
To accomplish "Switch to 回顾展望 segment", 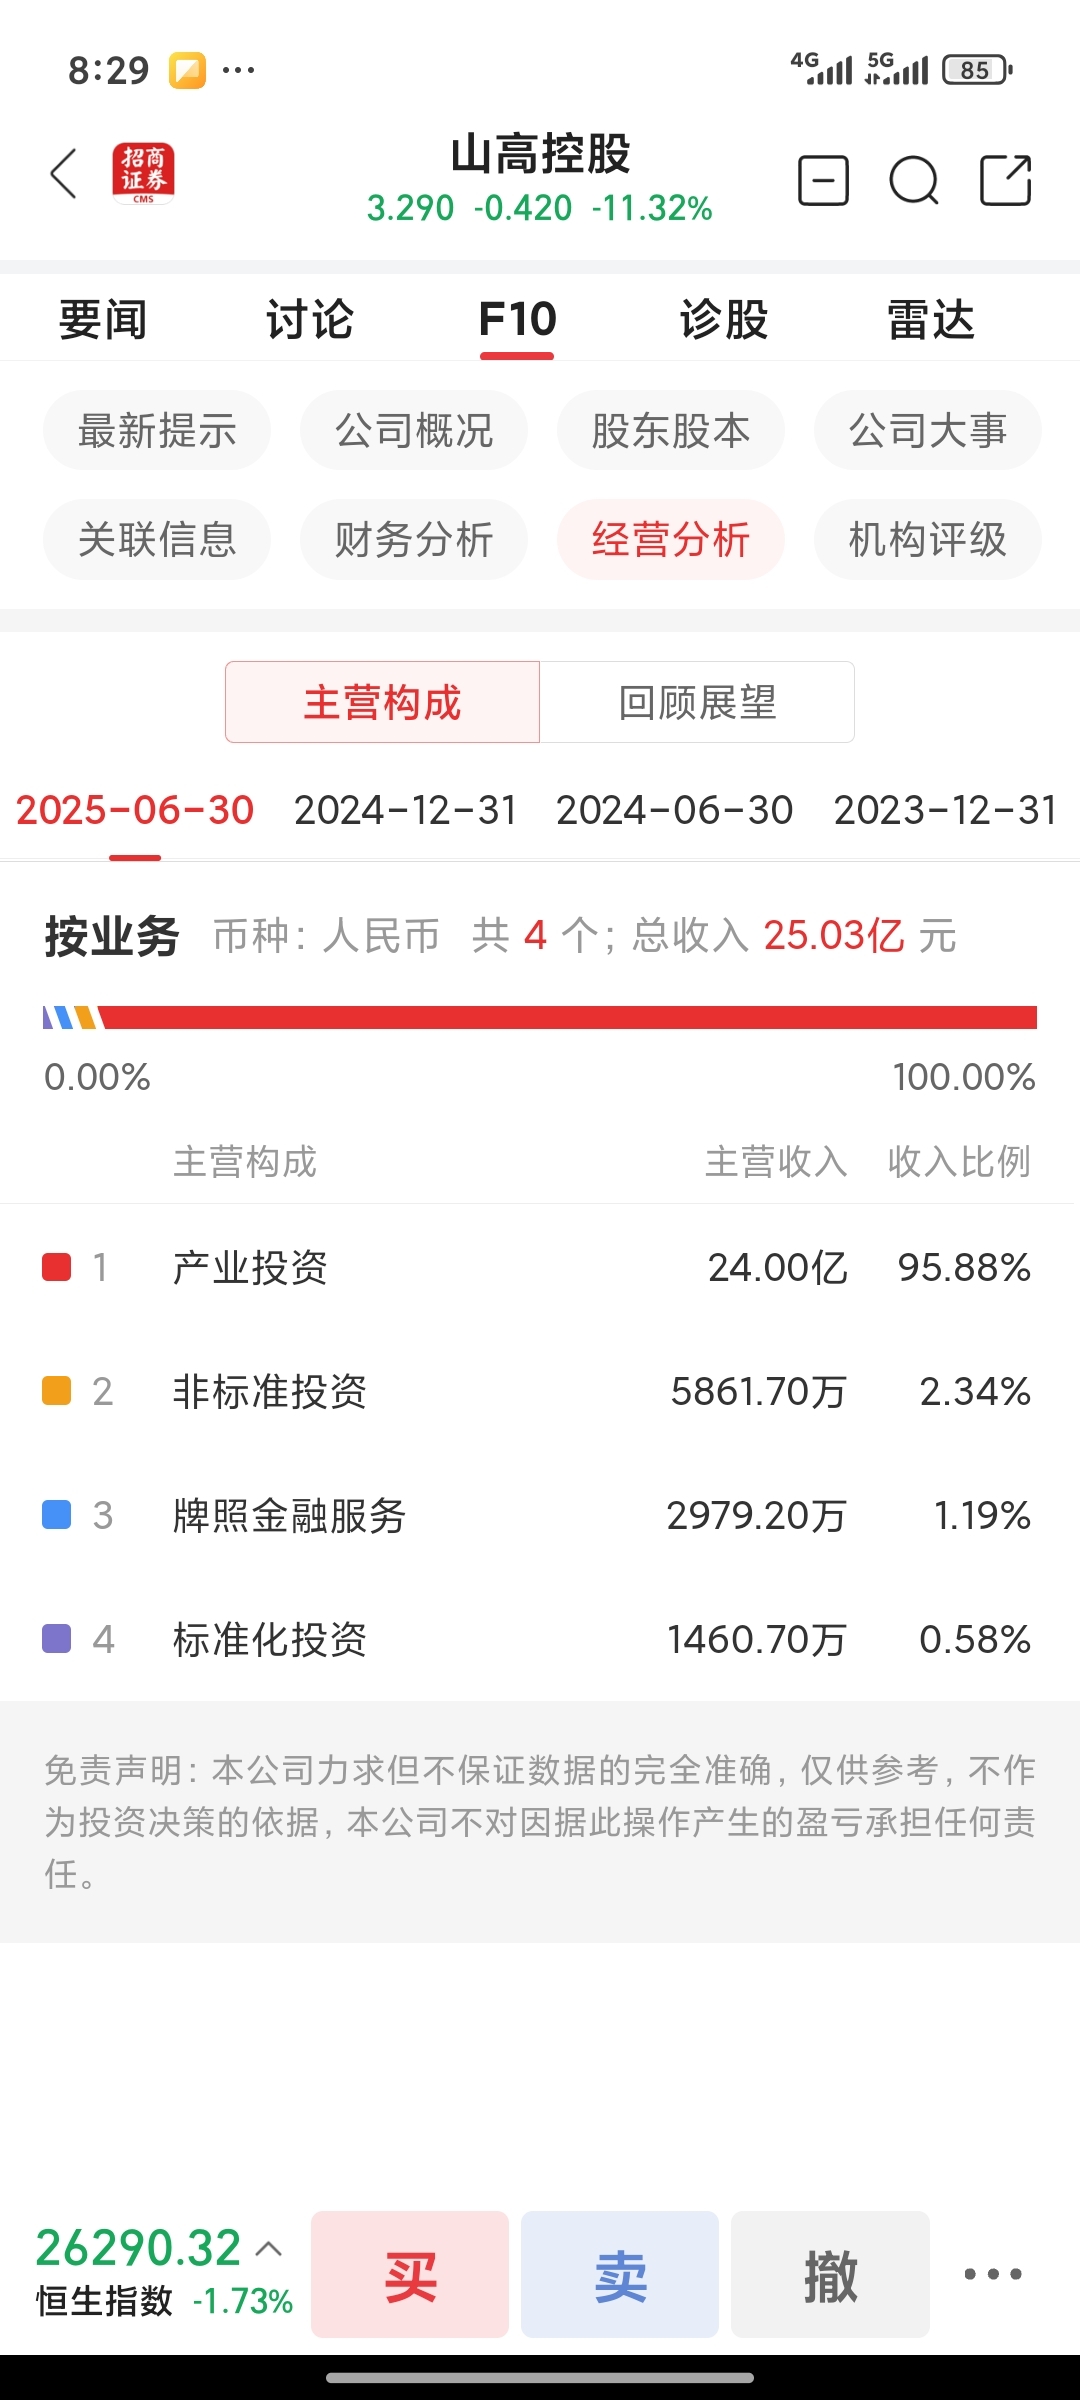I will pos(697,702).
